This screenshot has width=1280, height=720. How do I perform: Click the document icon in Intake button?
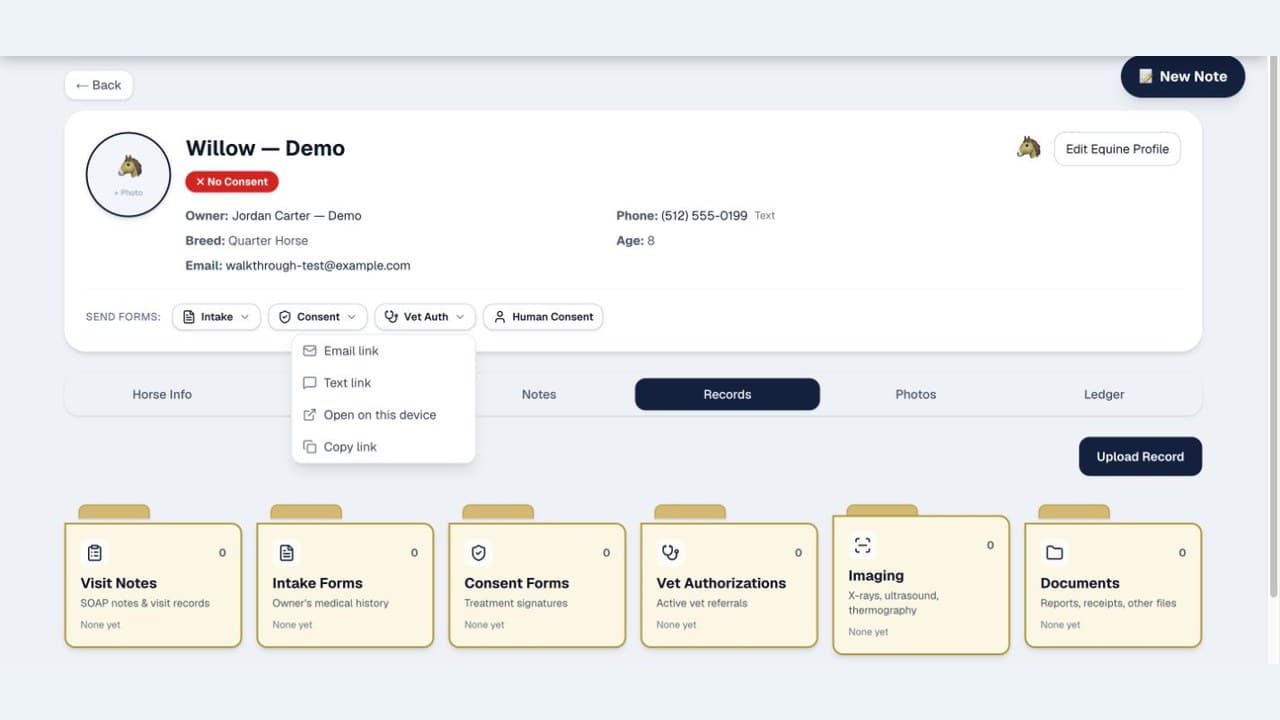(189, 317)
